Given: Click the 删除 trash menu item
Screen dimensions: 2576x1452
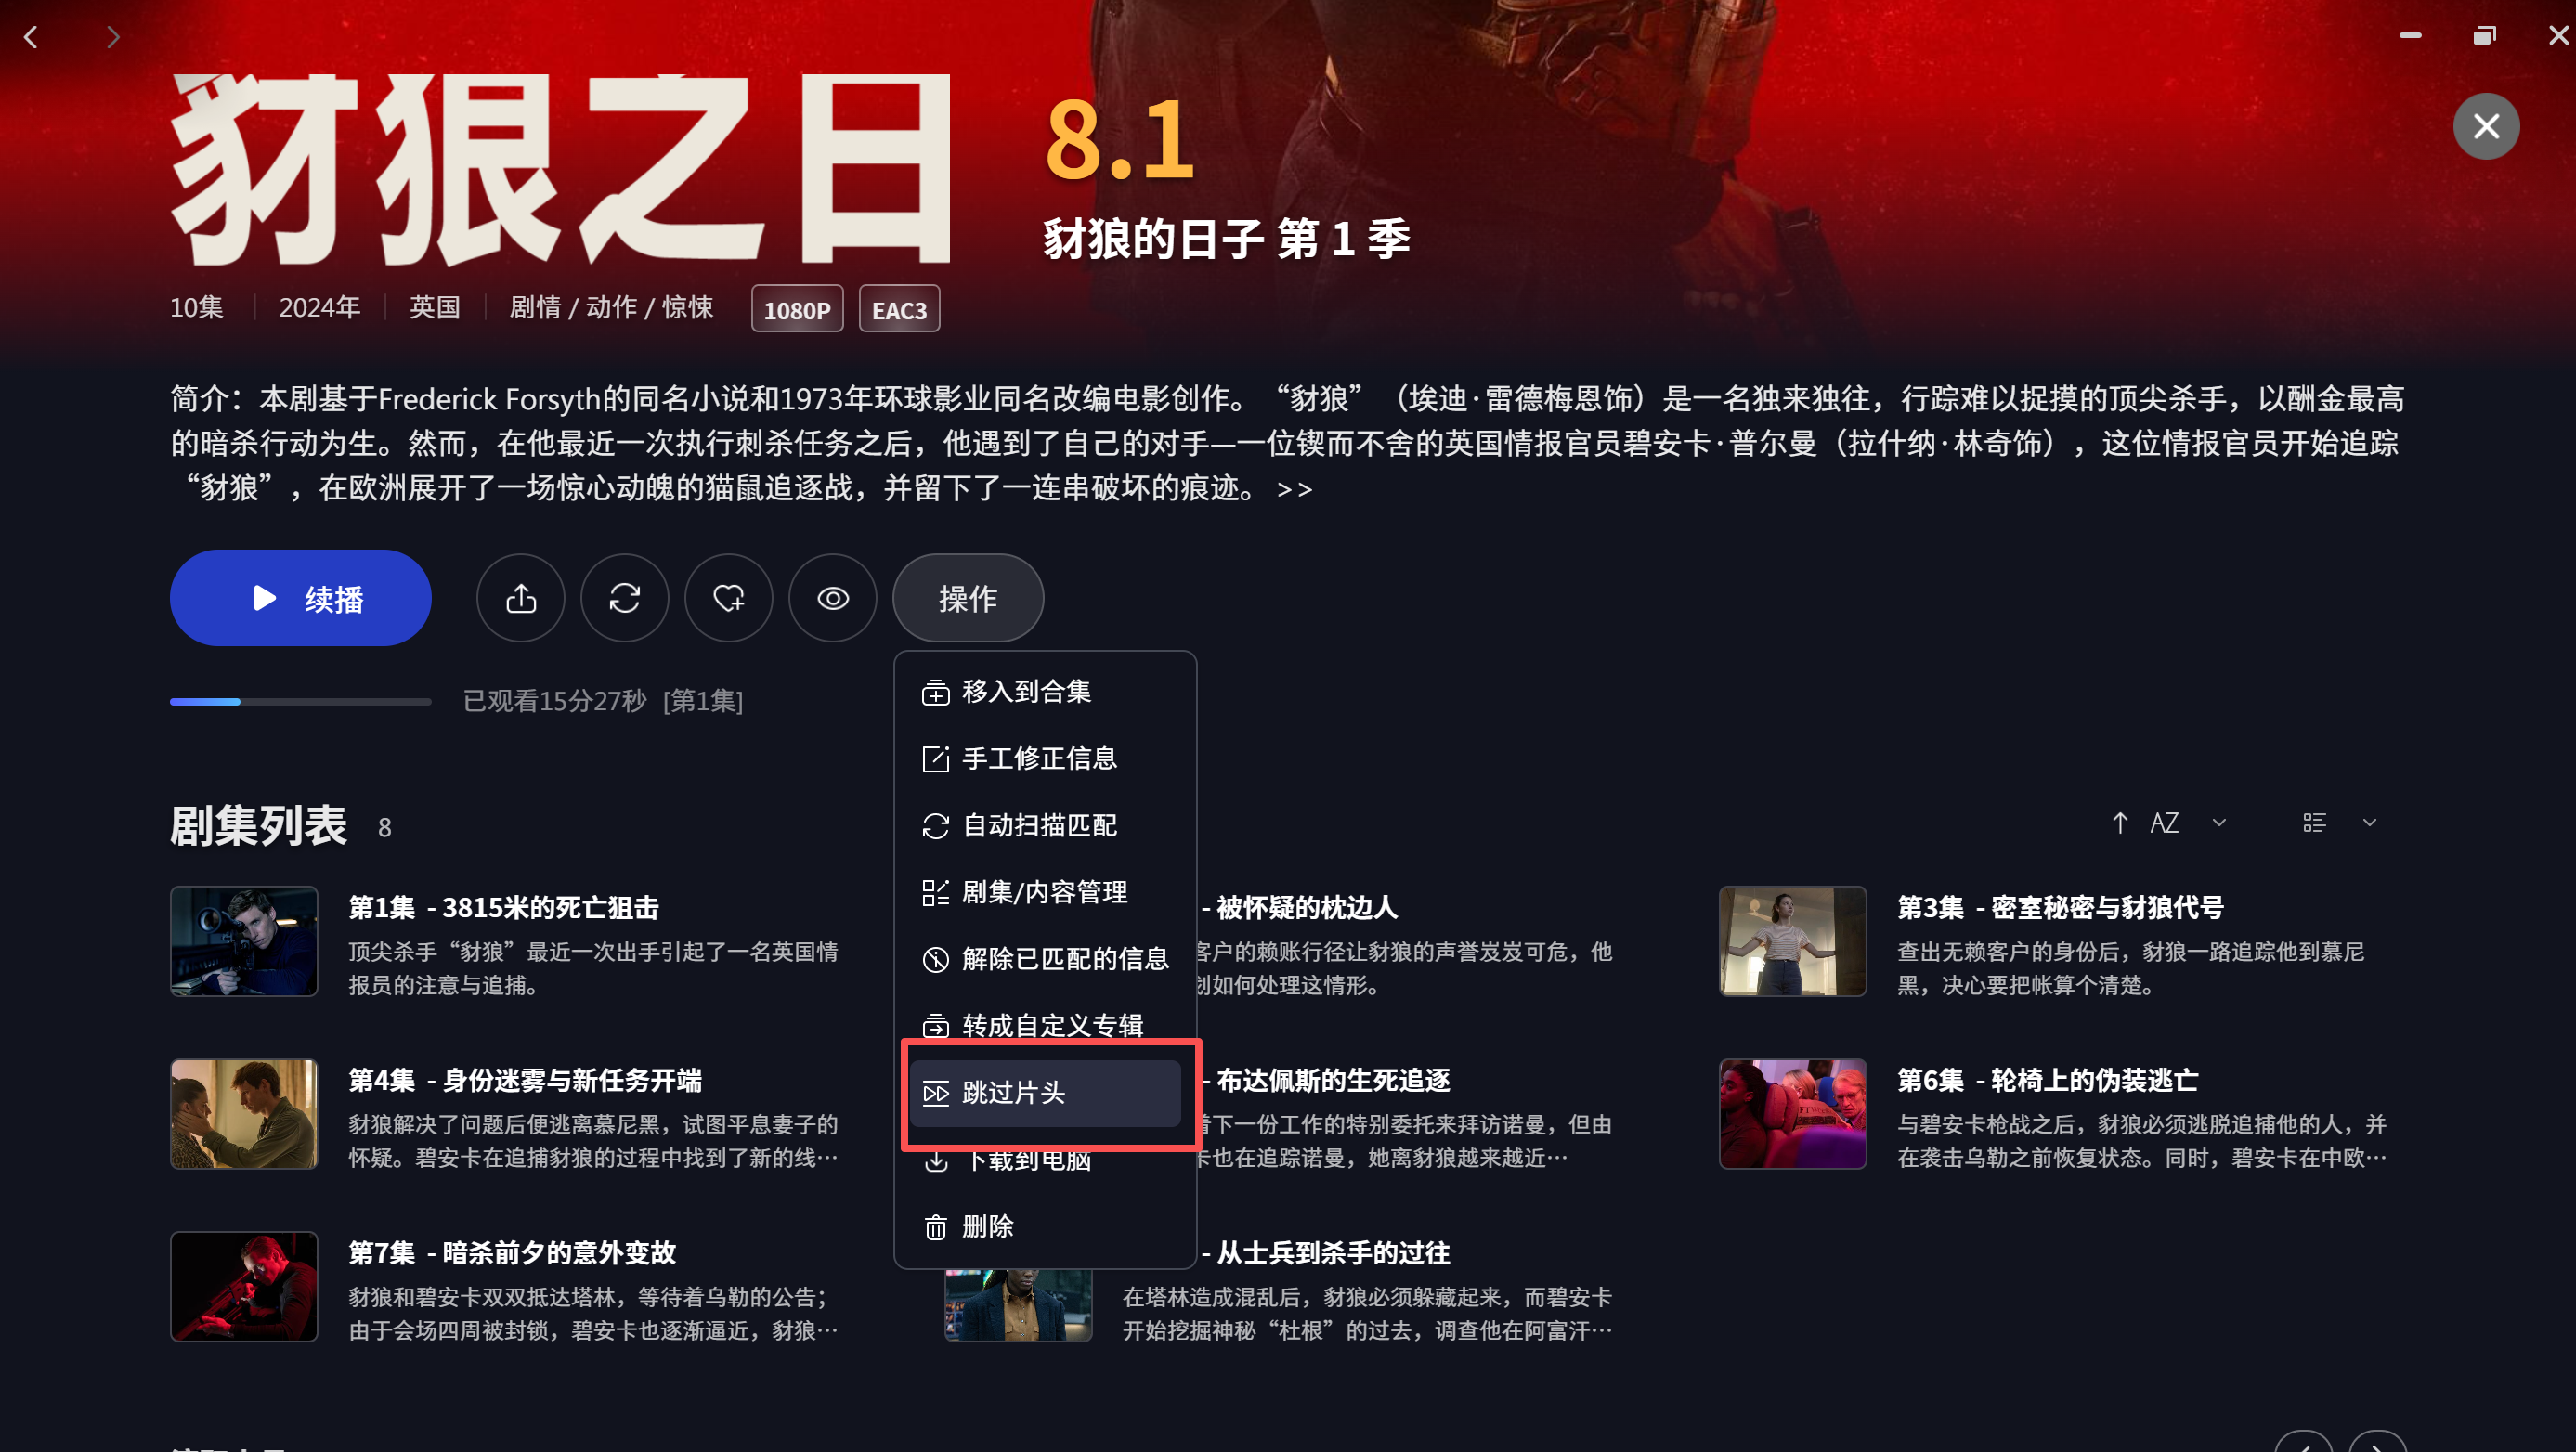Looking at the screenshot, I should point(1045,1226).
